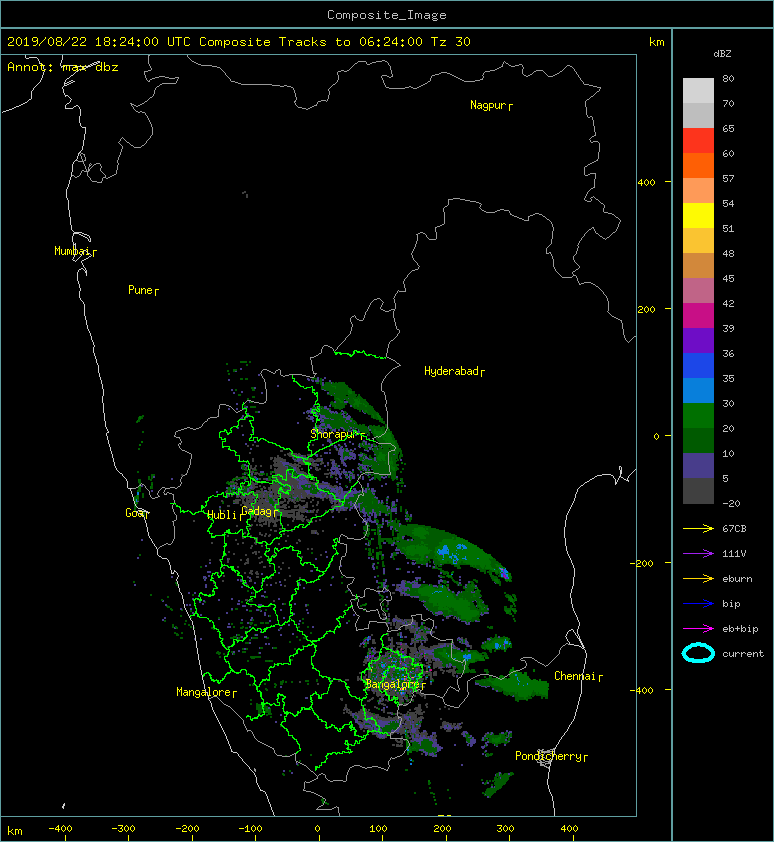Click the 'current' legend label

pyautogui.click(x=743, y=654)
